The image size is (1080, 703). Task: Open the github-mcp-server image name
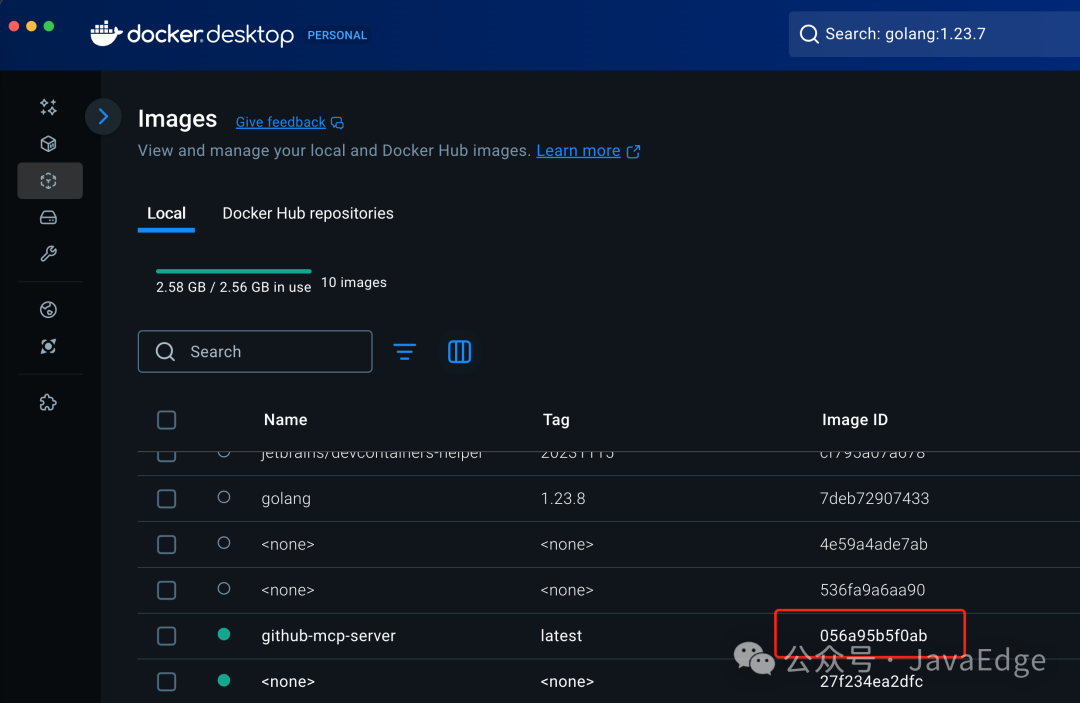coord(329,636)
